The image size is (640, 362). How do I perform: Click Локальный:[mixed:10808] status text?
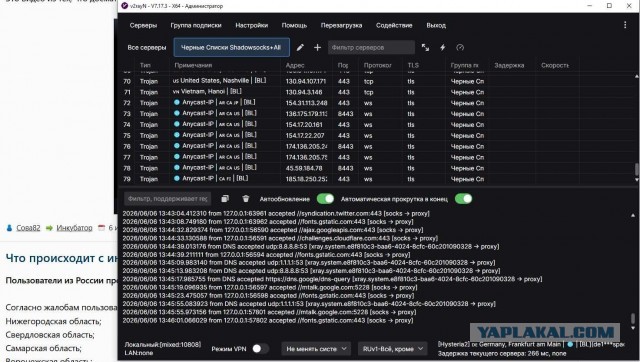pyautogui.click(x=163, y=345)
